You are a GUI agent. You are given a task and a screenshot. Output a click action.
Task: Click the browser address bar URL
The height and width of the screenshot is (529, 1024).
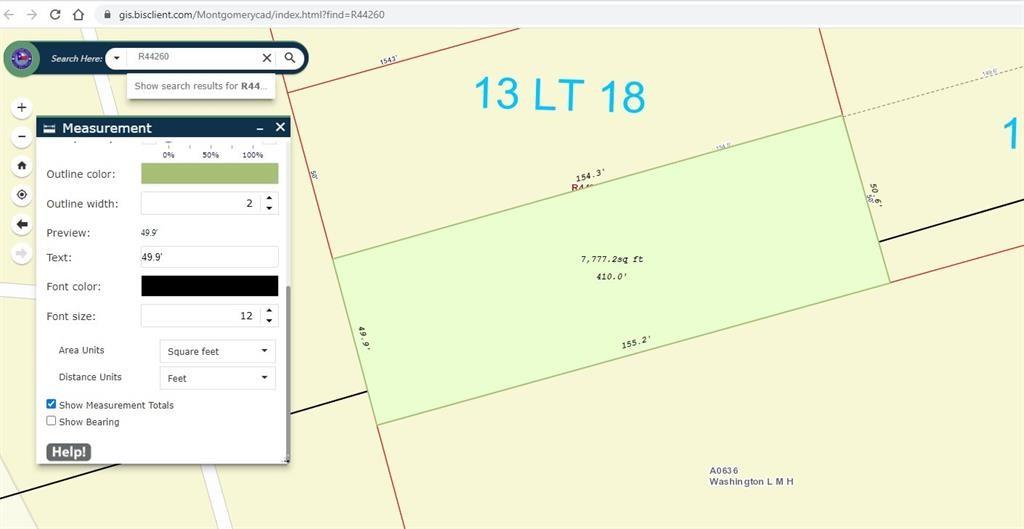(x=251, y=14)
